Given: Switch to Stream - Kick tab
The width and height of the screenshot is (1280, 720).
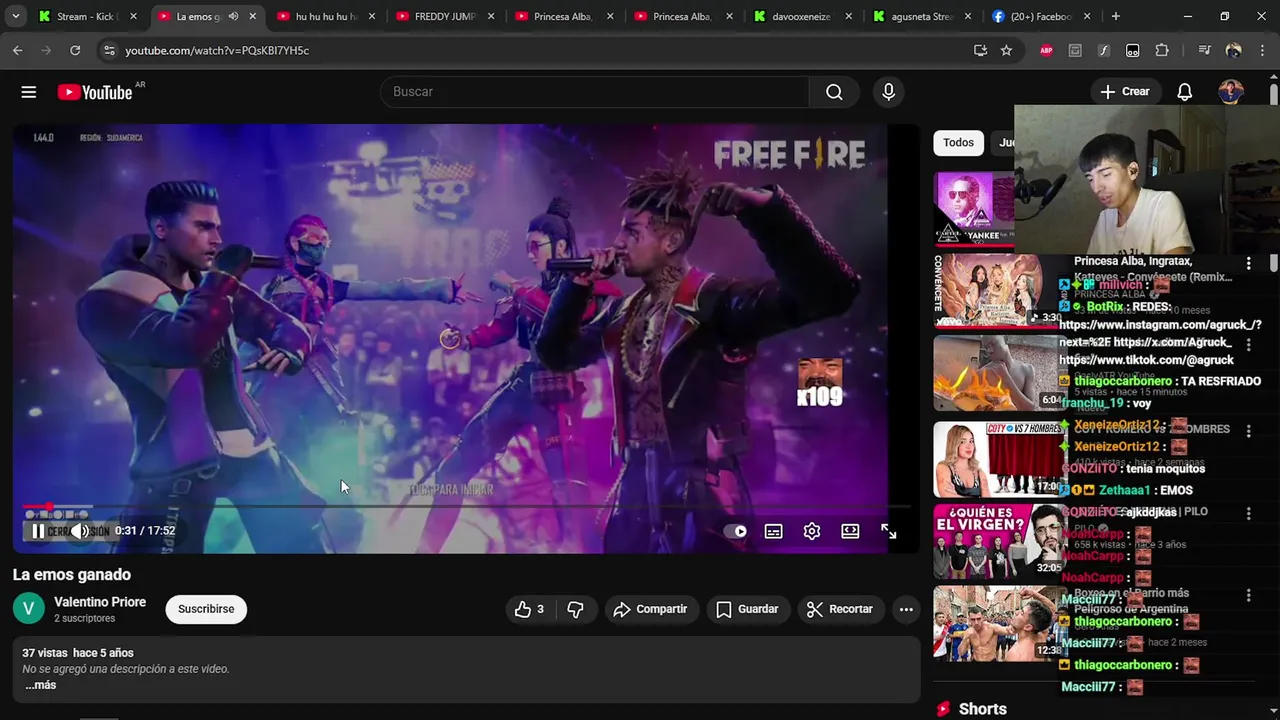Looking at the screenshot, I should coord(86,16).
